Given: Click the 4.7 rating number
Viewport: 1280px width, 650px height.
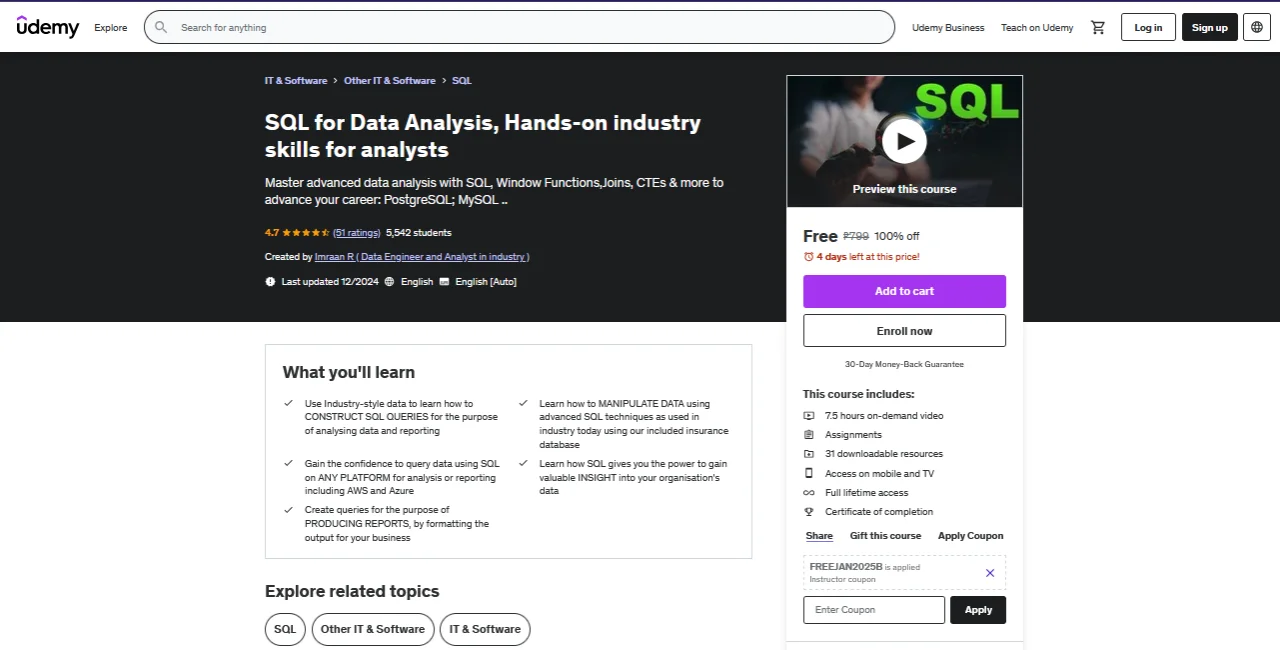Looking at the screenshot, I should pyautogui.click(x=272, y=233).
